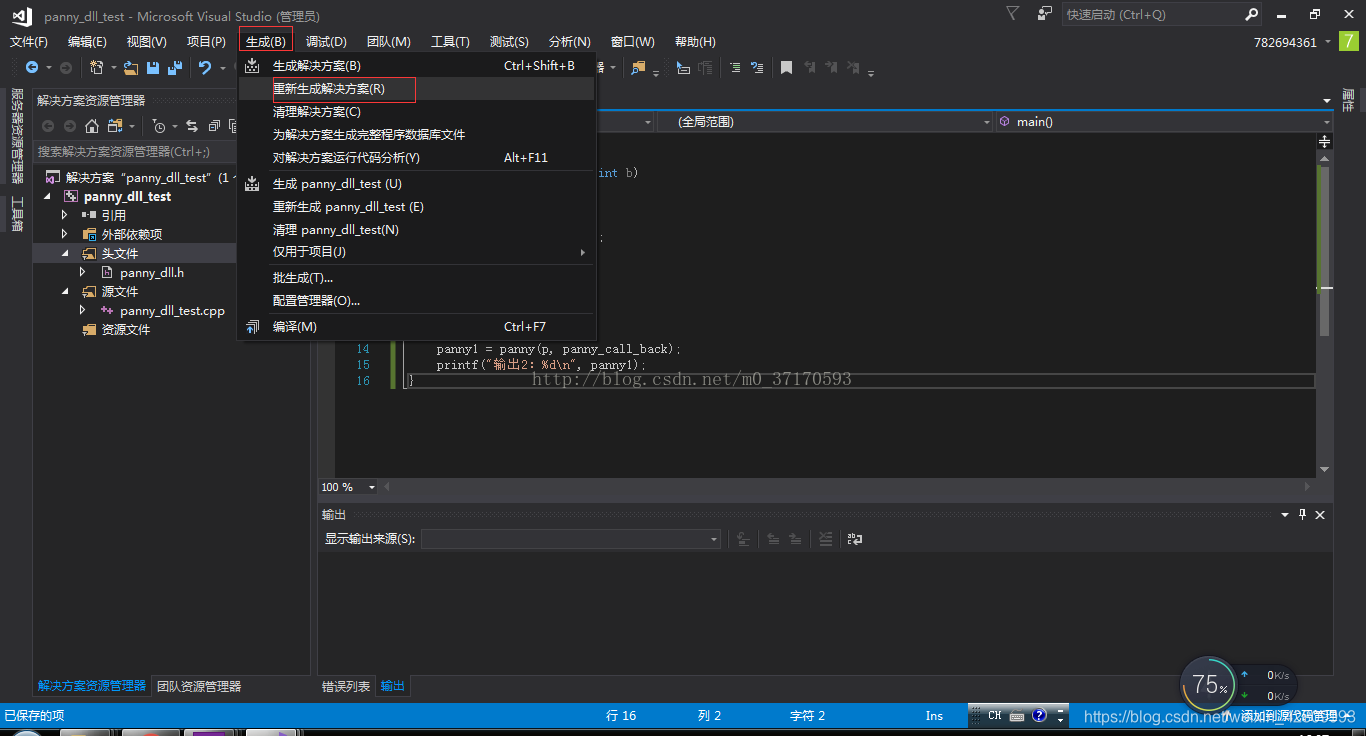Select 重新生成解决方案(R) menu item
Screen dimensions: 1366x736
point(416,89)
